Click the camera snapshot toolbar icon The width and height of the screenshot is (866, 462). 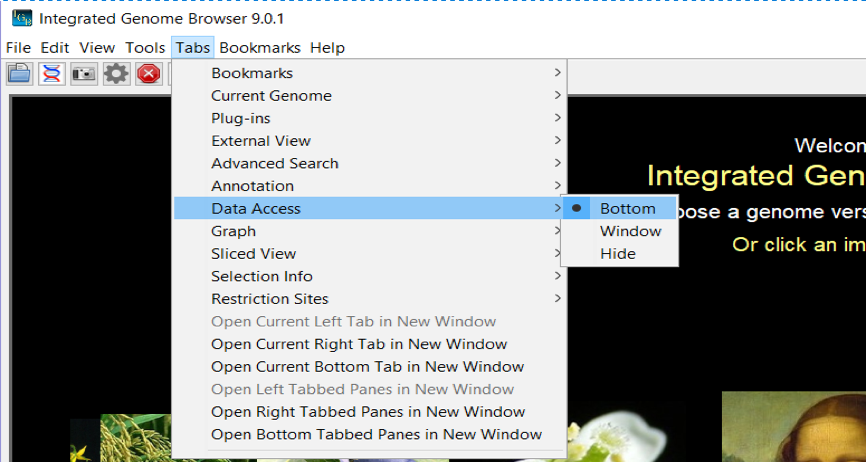pos(84,73)
